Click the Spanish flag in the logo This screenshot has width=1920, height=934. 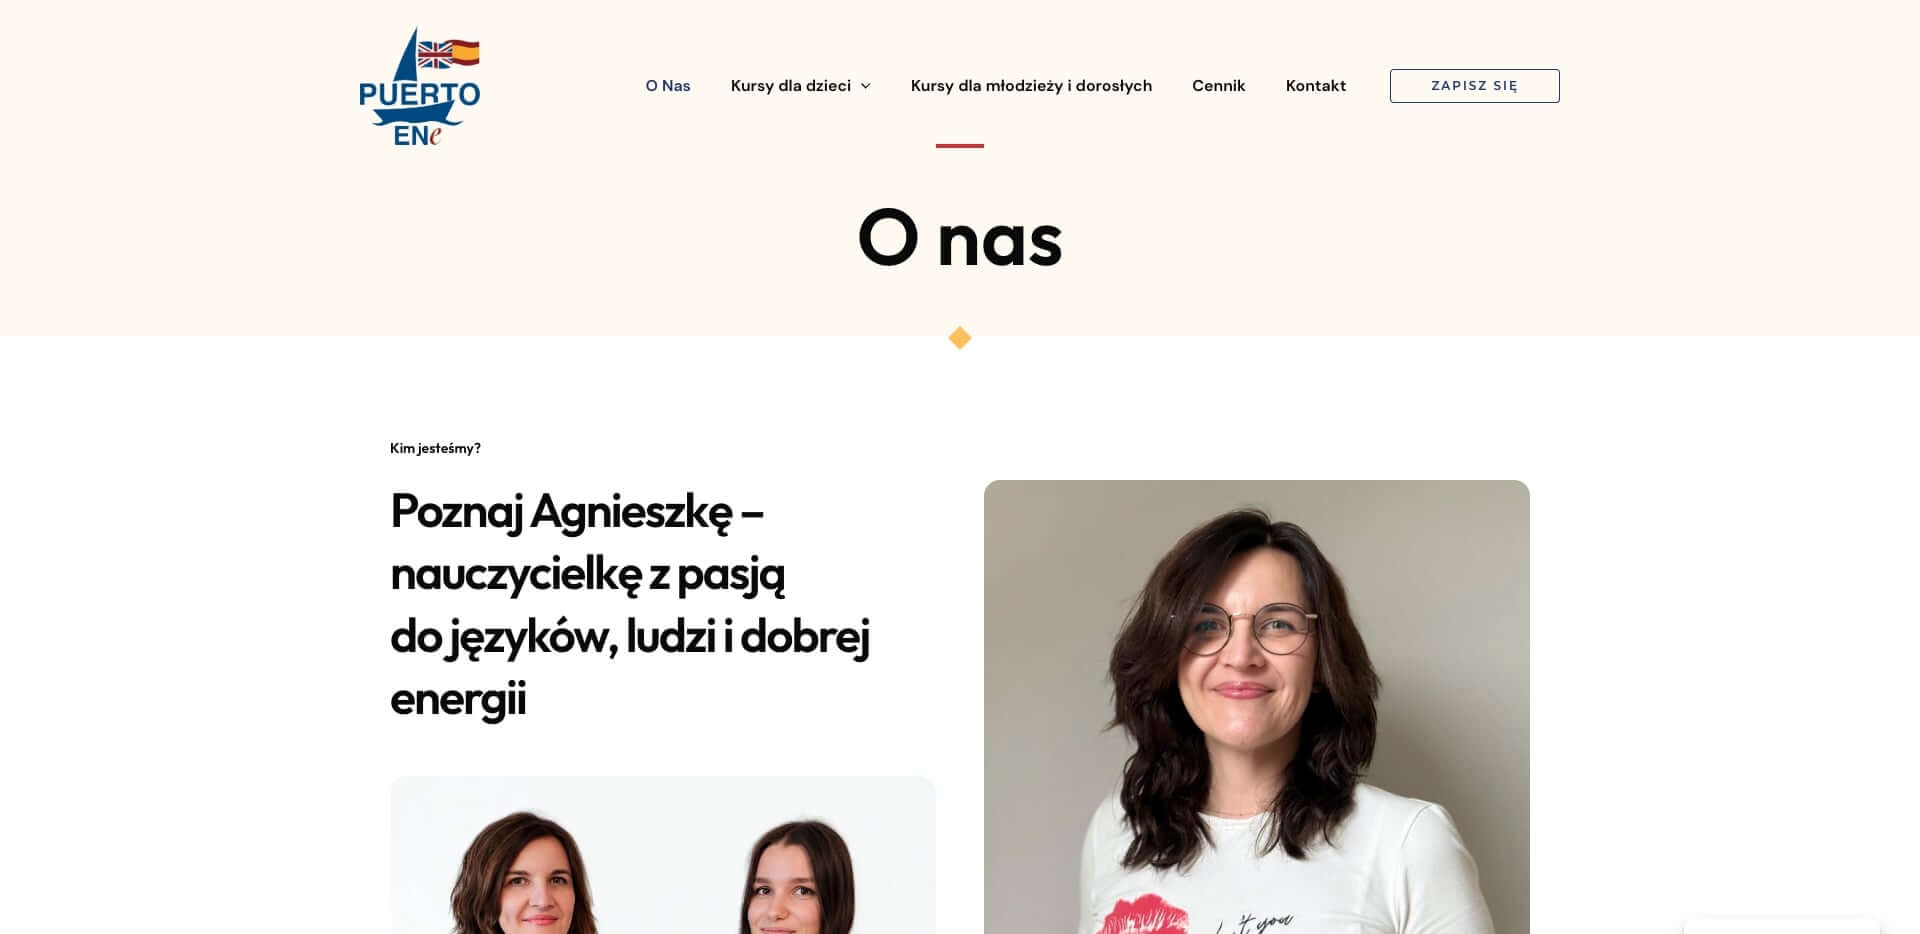pyautogui.click(x=465, y=52)
